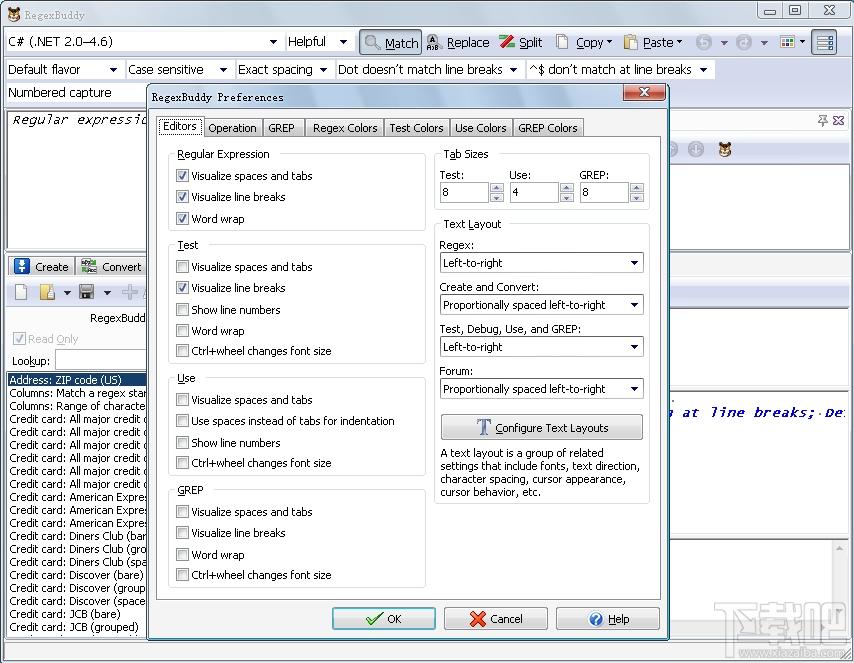
Task: Click the RegexBuddy mascot icon in right panel
Action: (x=724, y=149)
